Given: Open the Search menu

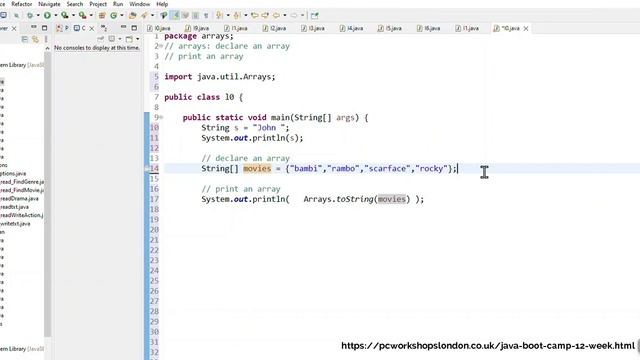Looking at the screenshot, I should 75,4.
